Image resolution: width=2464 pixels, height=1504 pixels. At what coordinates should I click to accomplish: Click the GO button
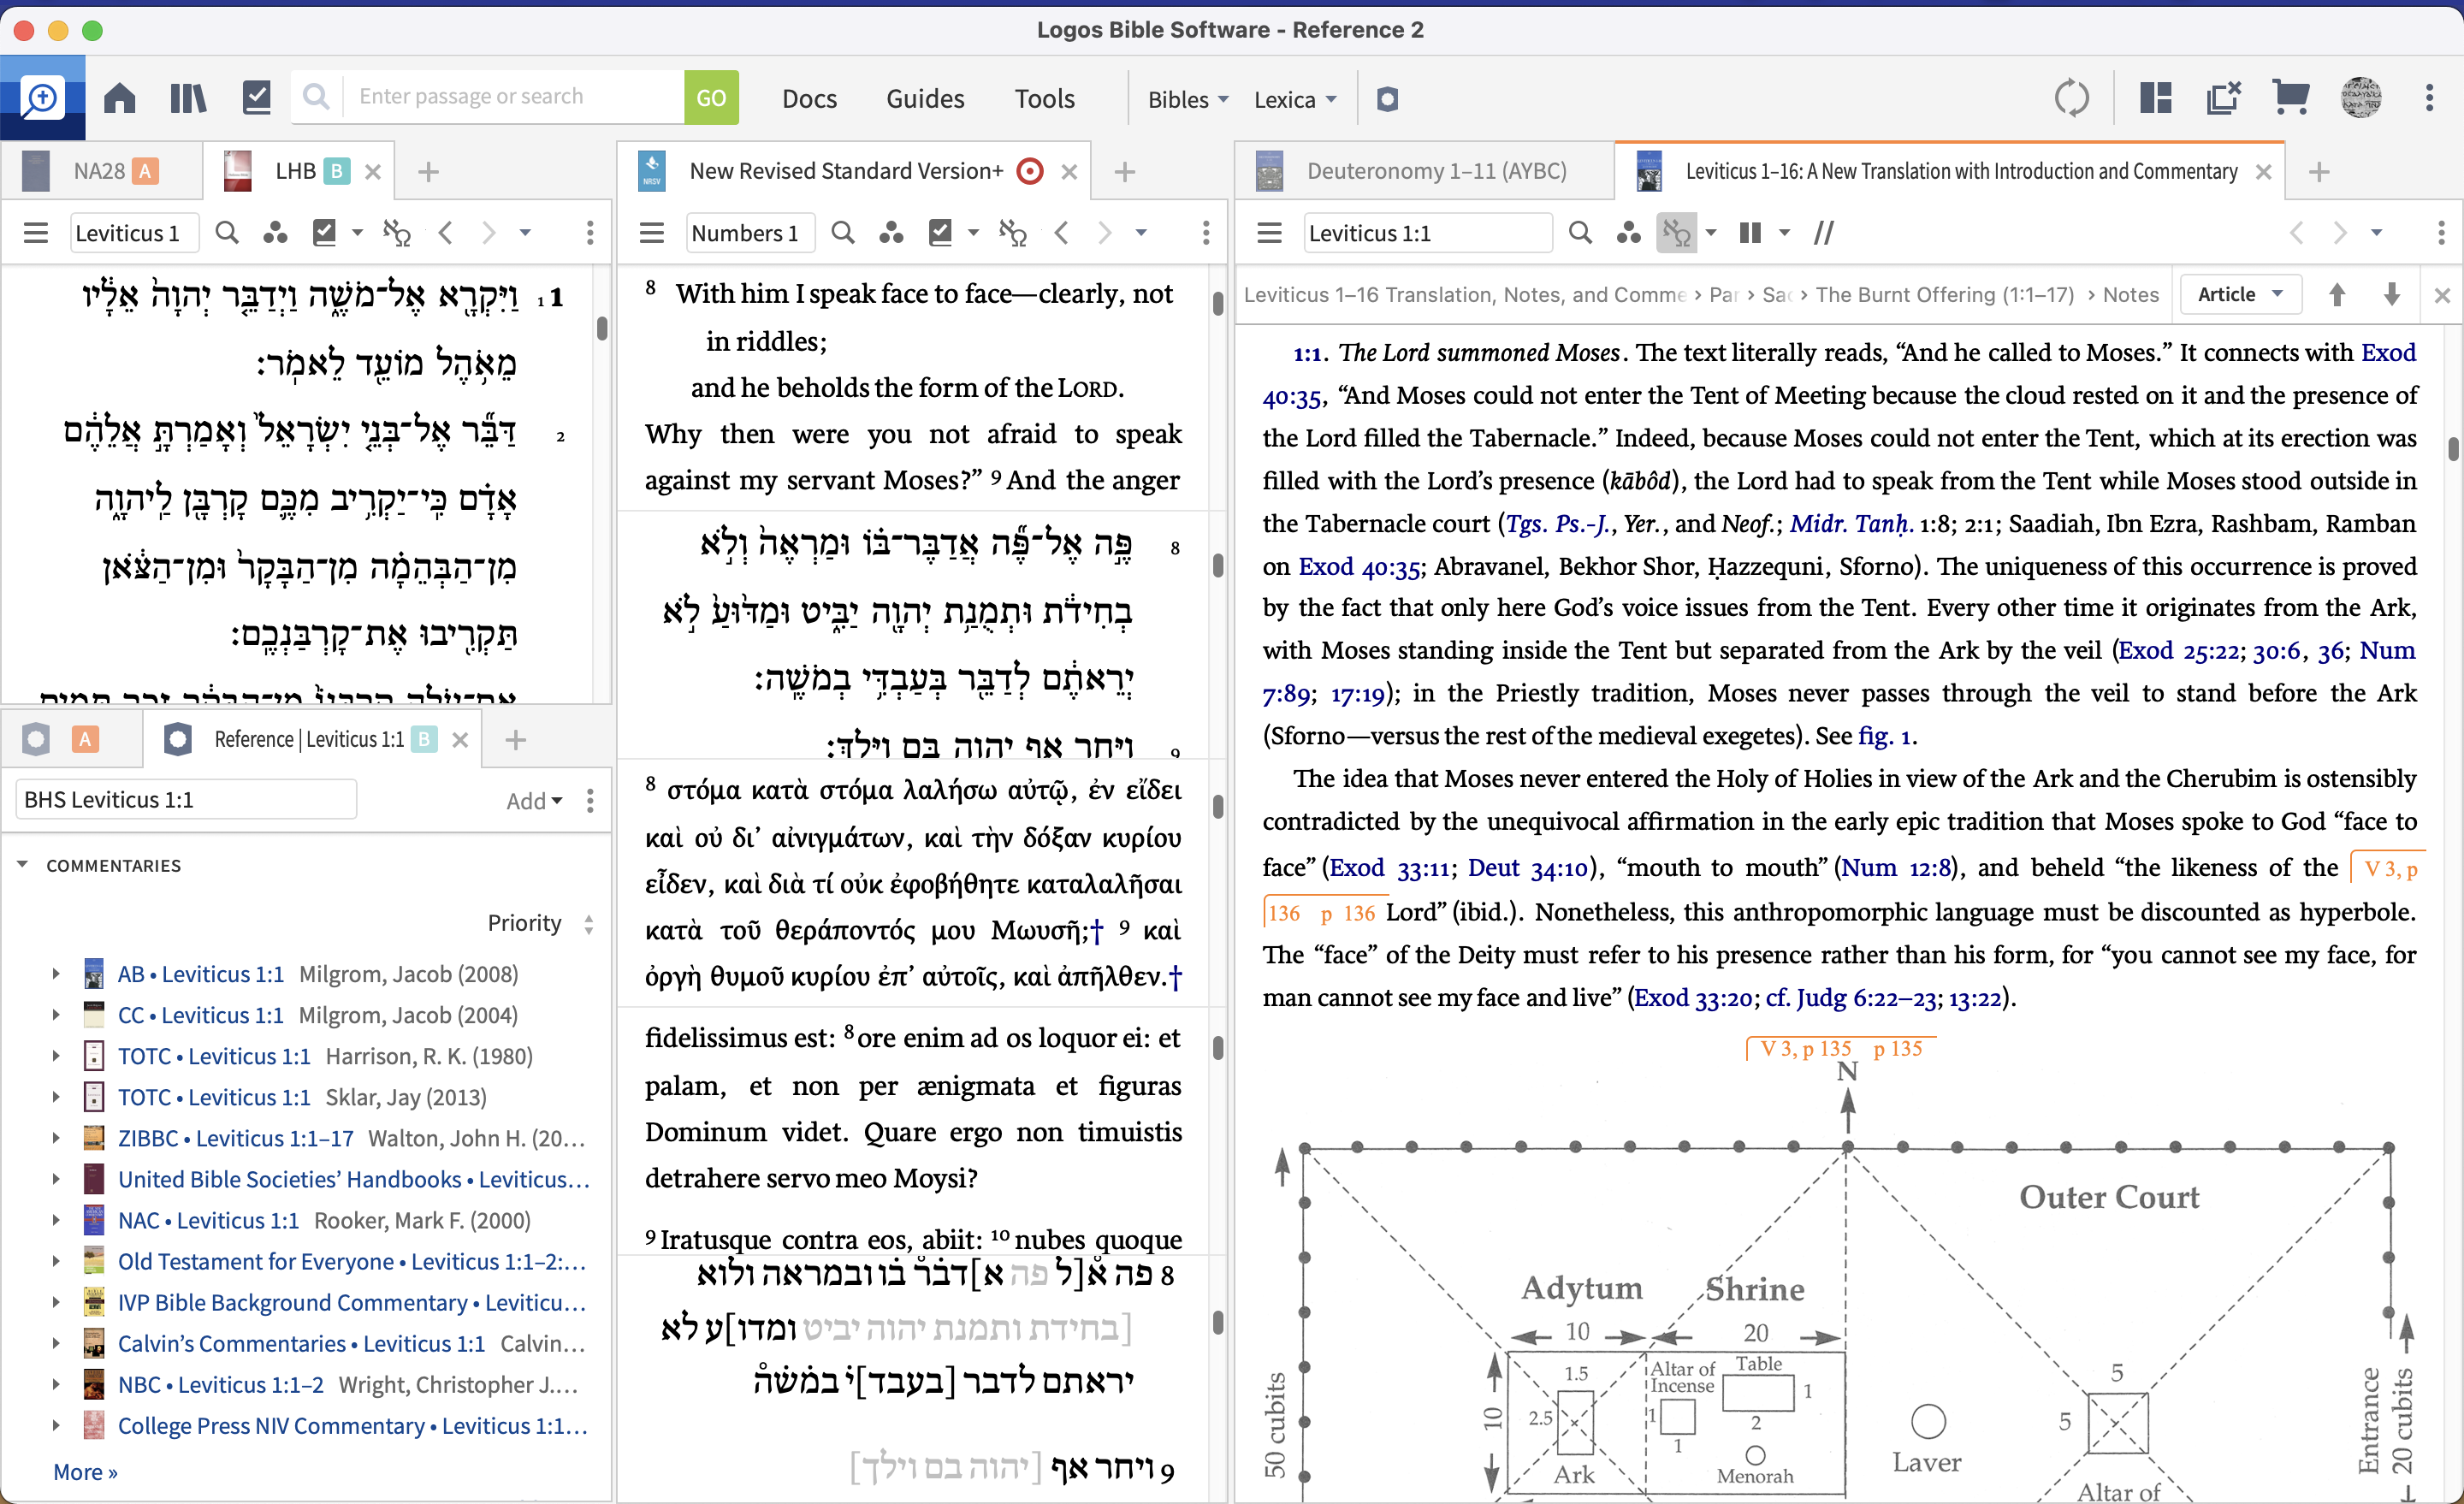point(711,98)
